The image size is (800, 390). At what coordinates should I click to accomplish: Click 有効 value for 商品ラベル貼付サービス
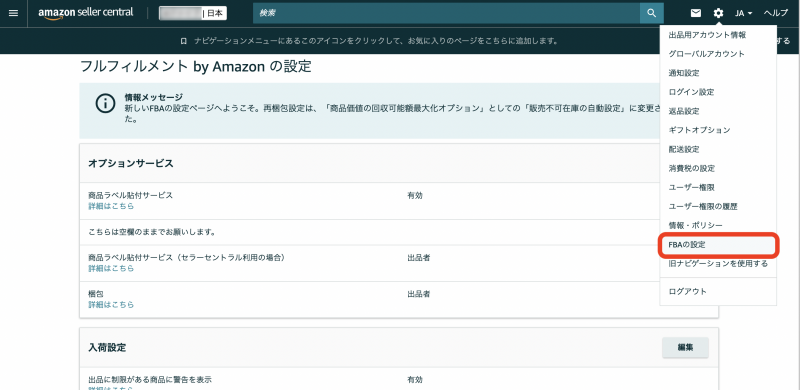tap(415, 196)
